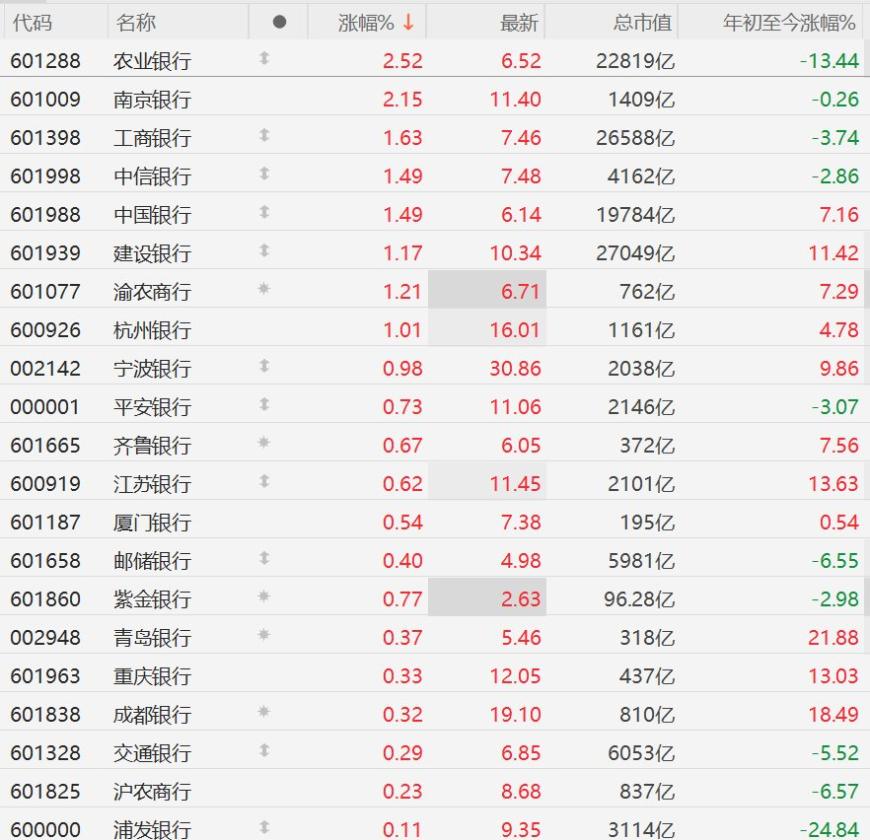Screen dimensions: 870x840
Task: Click highlighted latest price 6.71
Action: pyautogui.click(x=520, y=291)
